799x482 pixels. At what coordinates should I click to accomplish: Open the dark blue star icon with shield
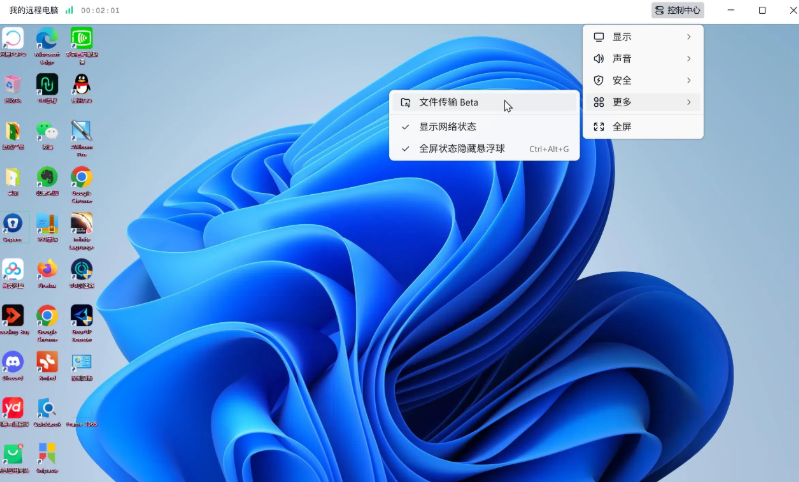82,316
